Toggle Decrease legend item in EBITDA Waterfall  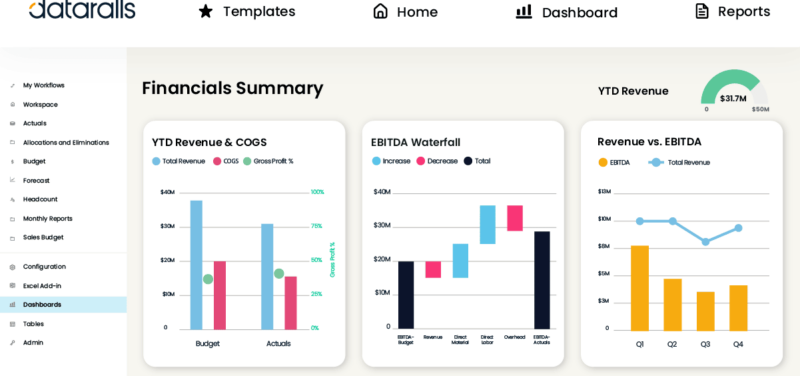click(437, 161)
